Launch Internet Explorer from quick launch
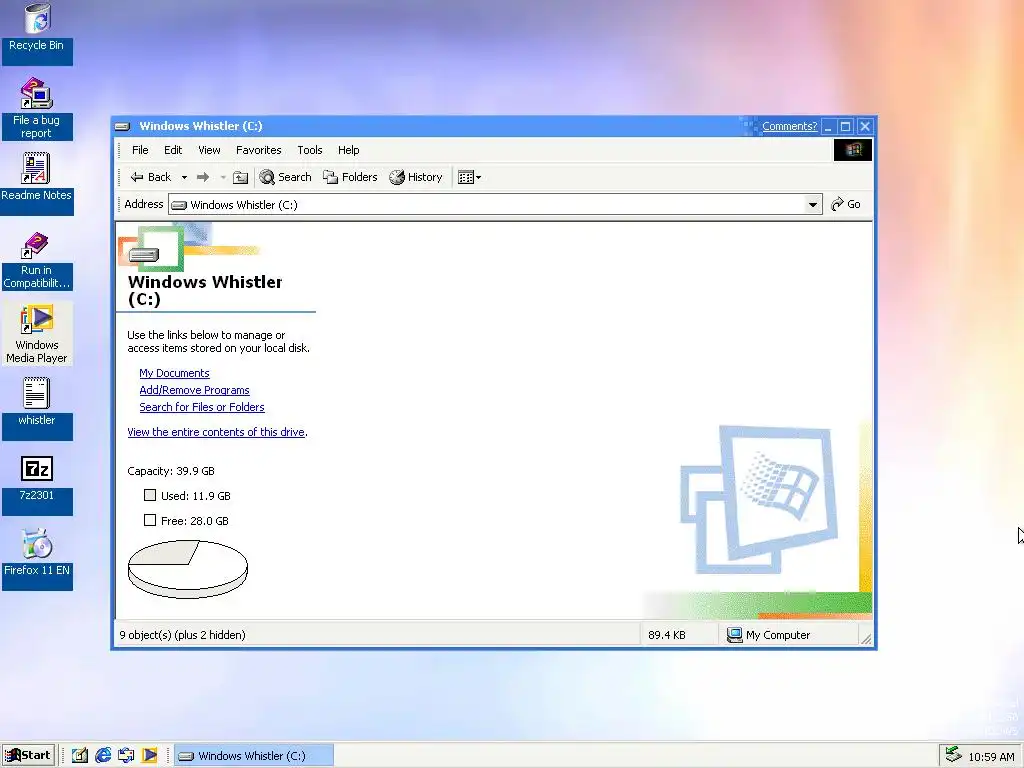 (x=103, y=756)
